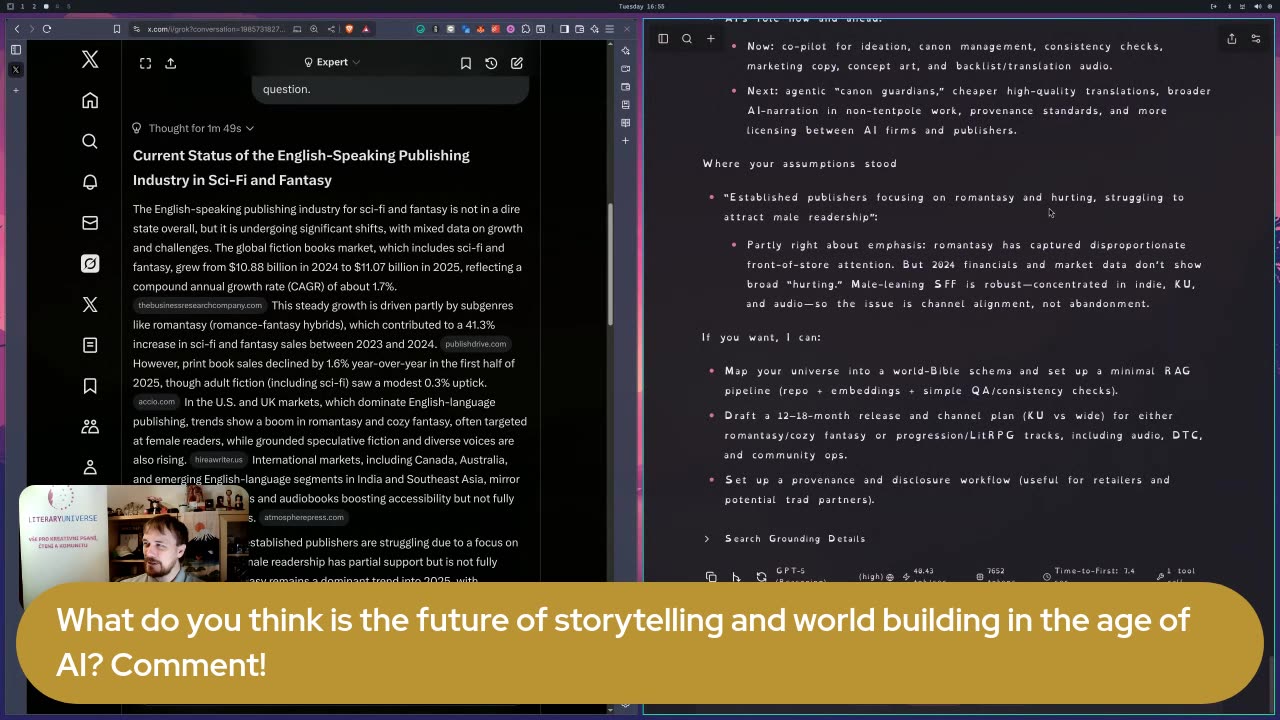Viewport: 1280px width, 720px height.
Task: Toggle right chat app sidebar
Action: [x=663, y=39]
